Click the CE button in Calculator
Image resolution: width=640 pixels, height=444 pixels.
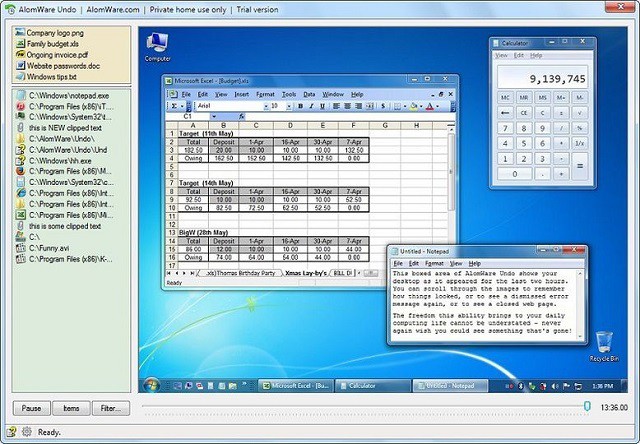click(524, 113)
